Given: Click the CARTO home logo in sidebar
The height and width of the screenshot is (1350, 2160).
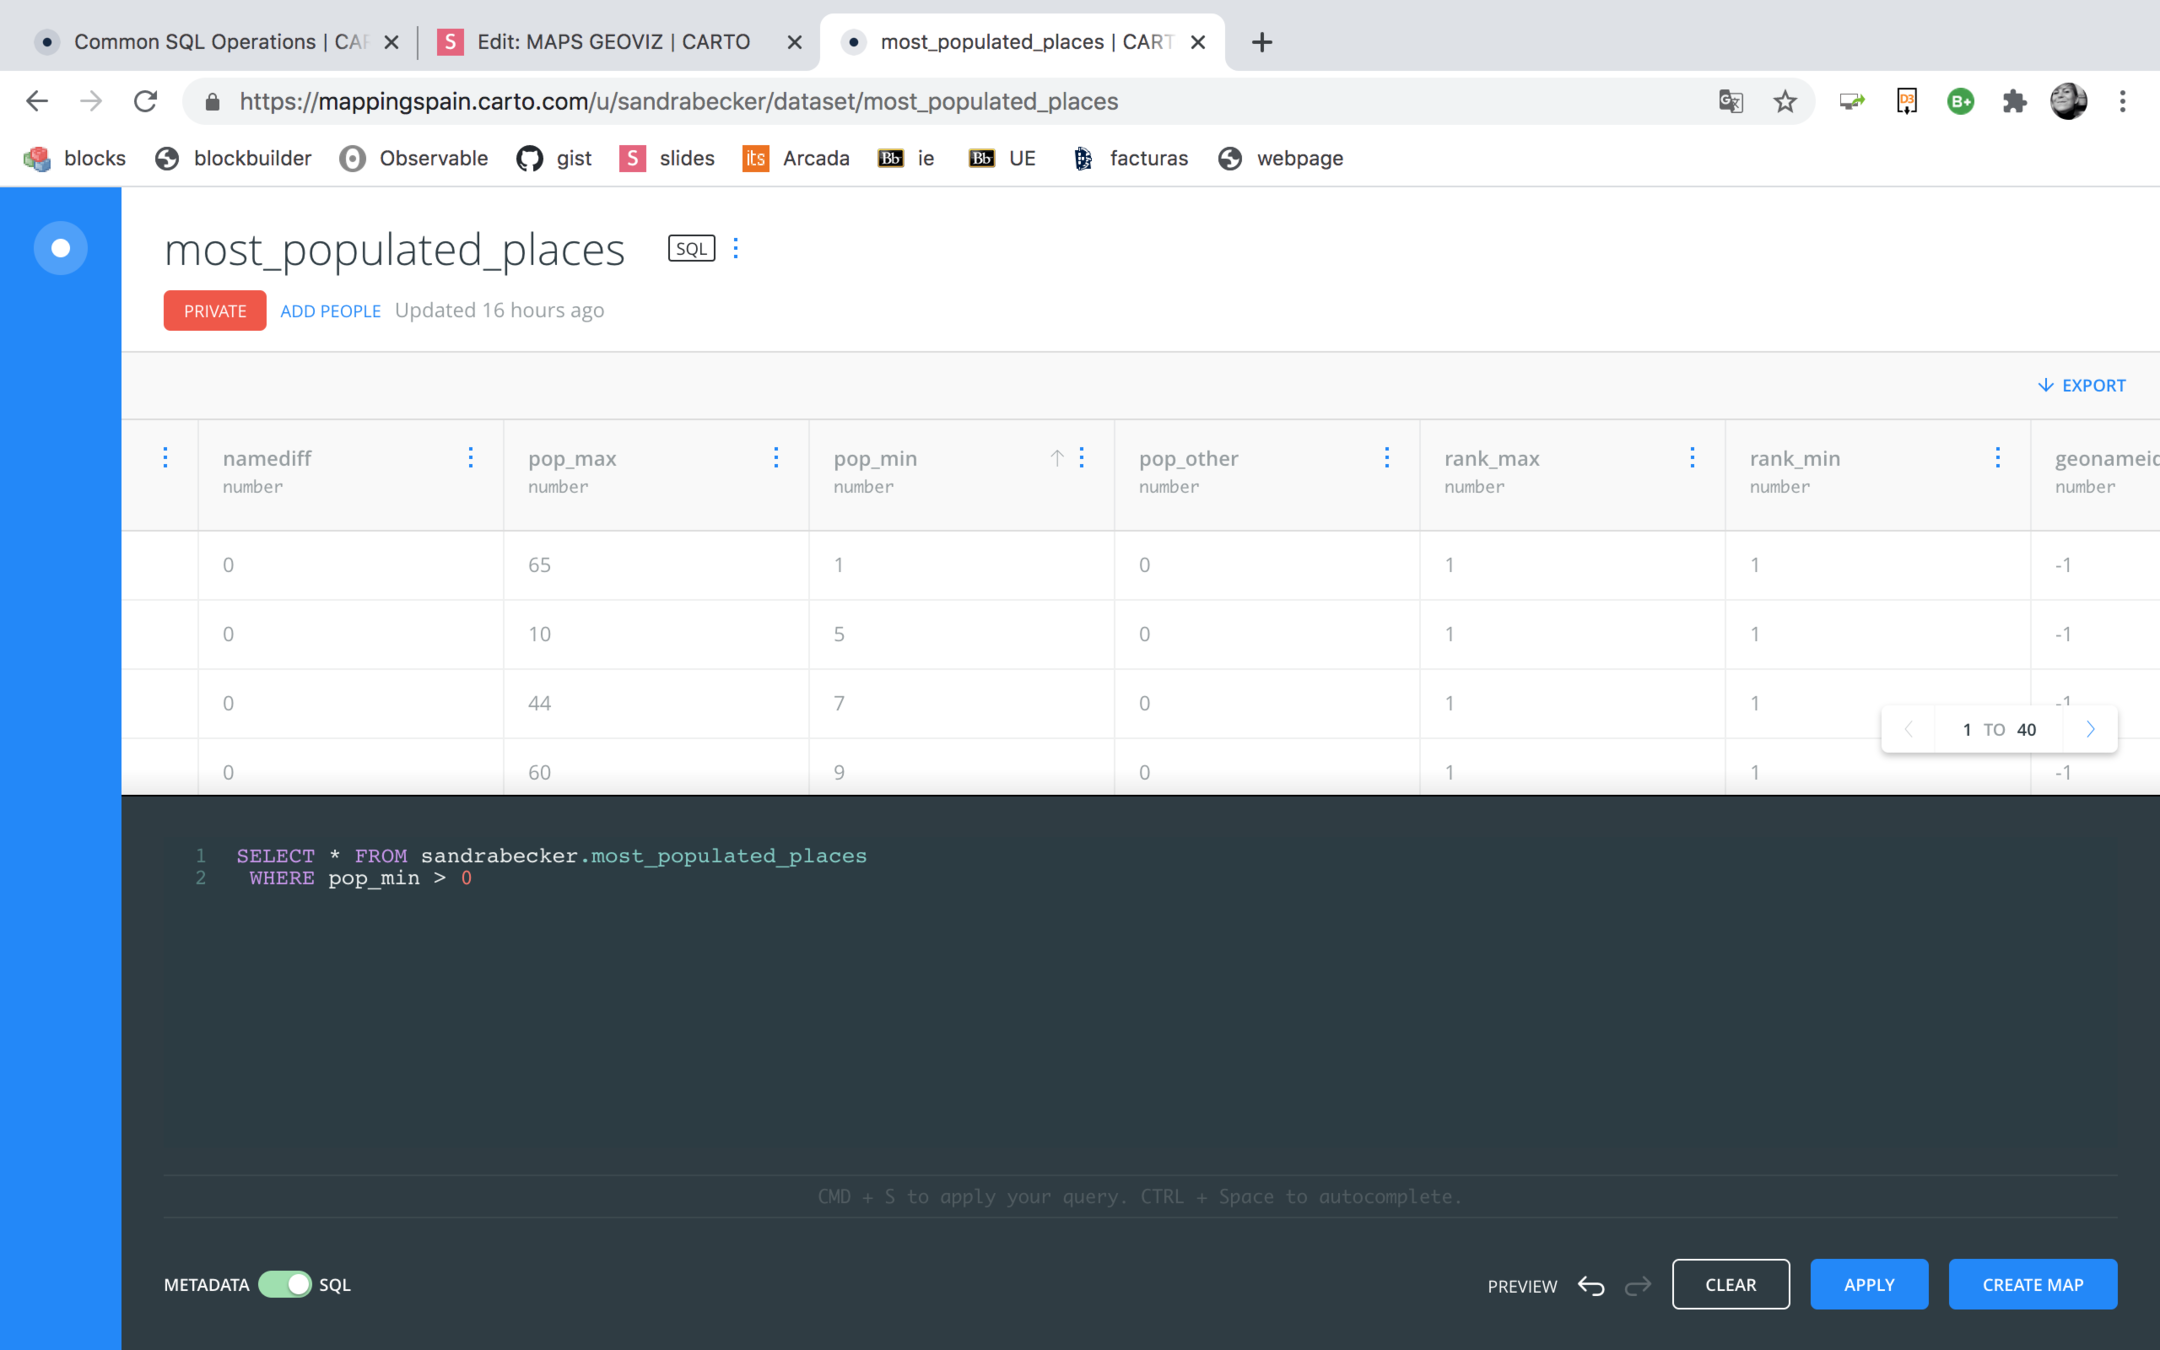Looking at the screenshot, I should 60,248.
